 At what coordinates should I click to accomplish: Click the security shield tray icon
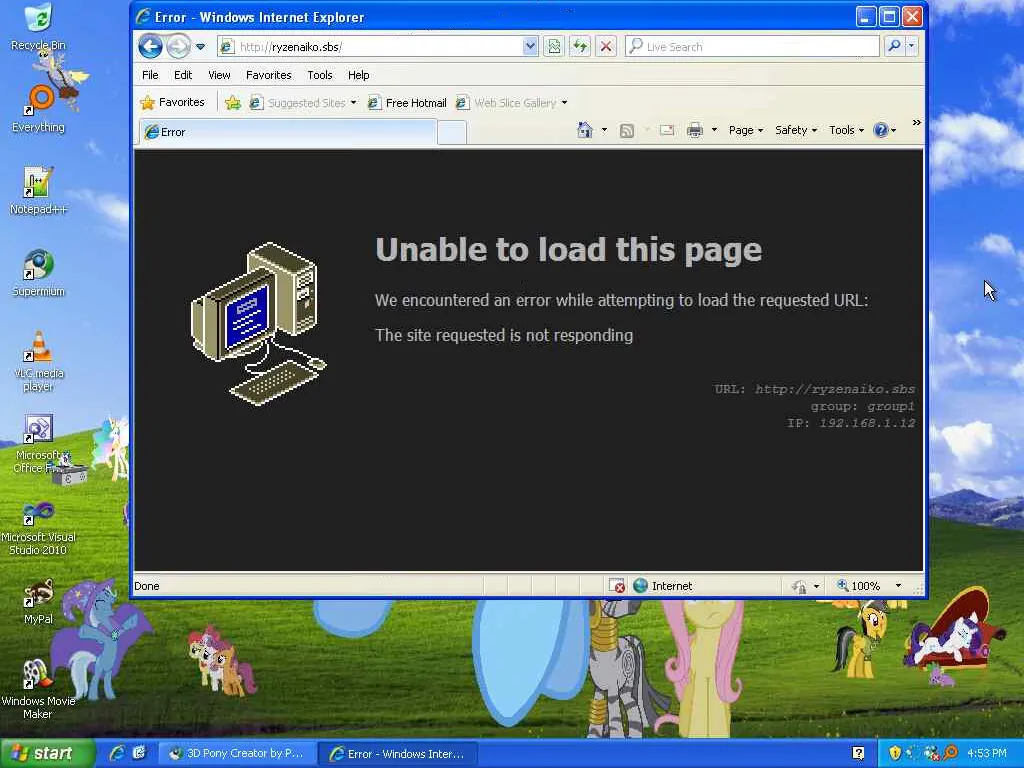pyautogui.click(x=895, y=753)
